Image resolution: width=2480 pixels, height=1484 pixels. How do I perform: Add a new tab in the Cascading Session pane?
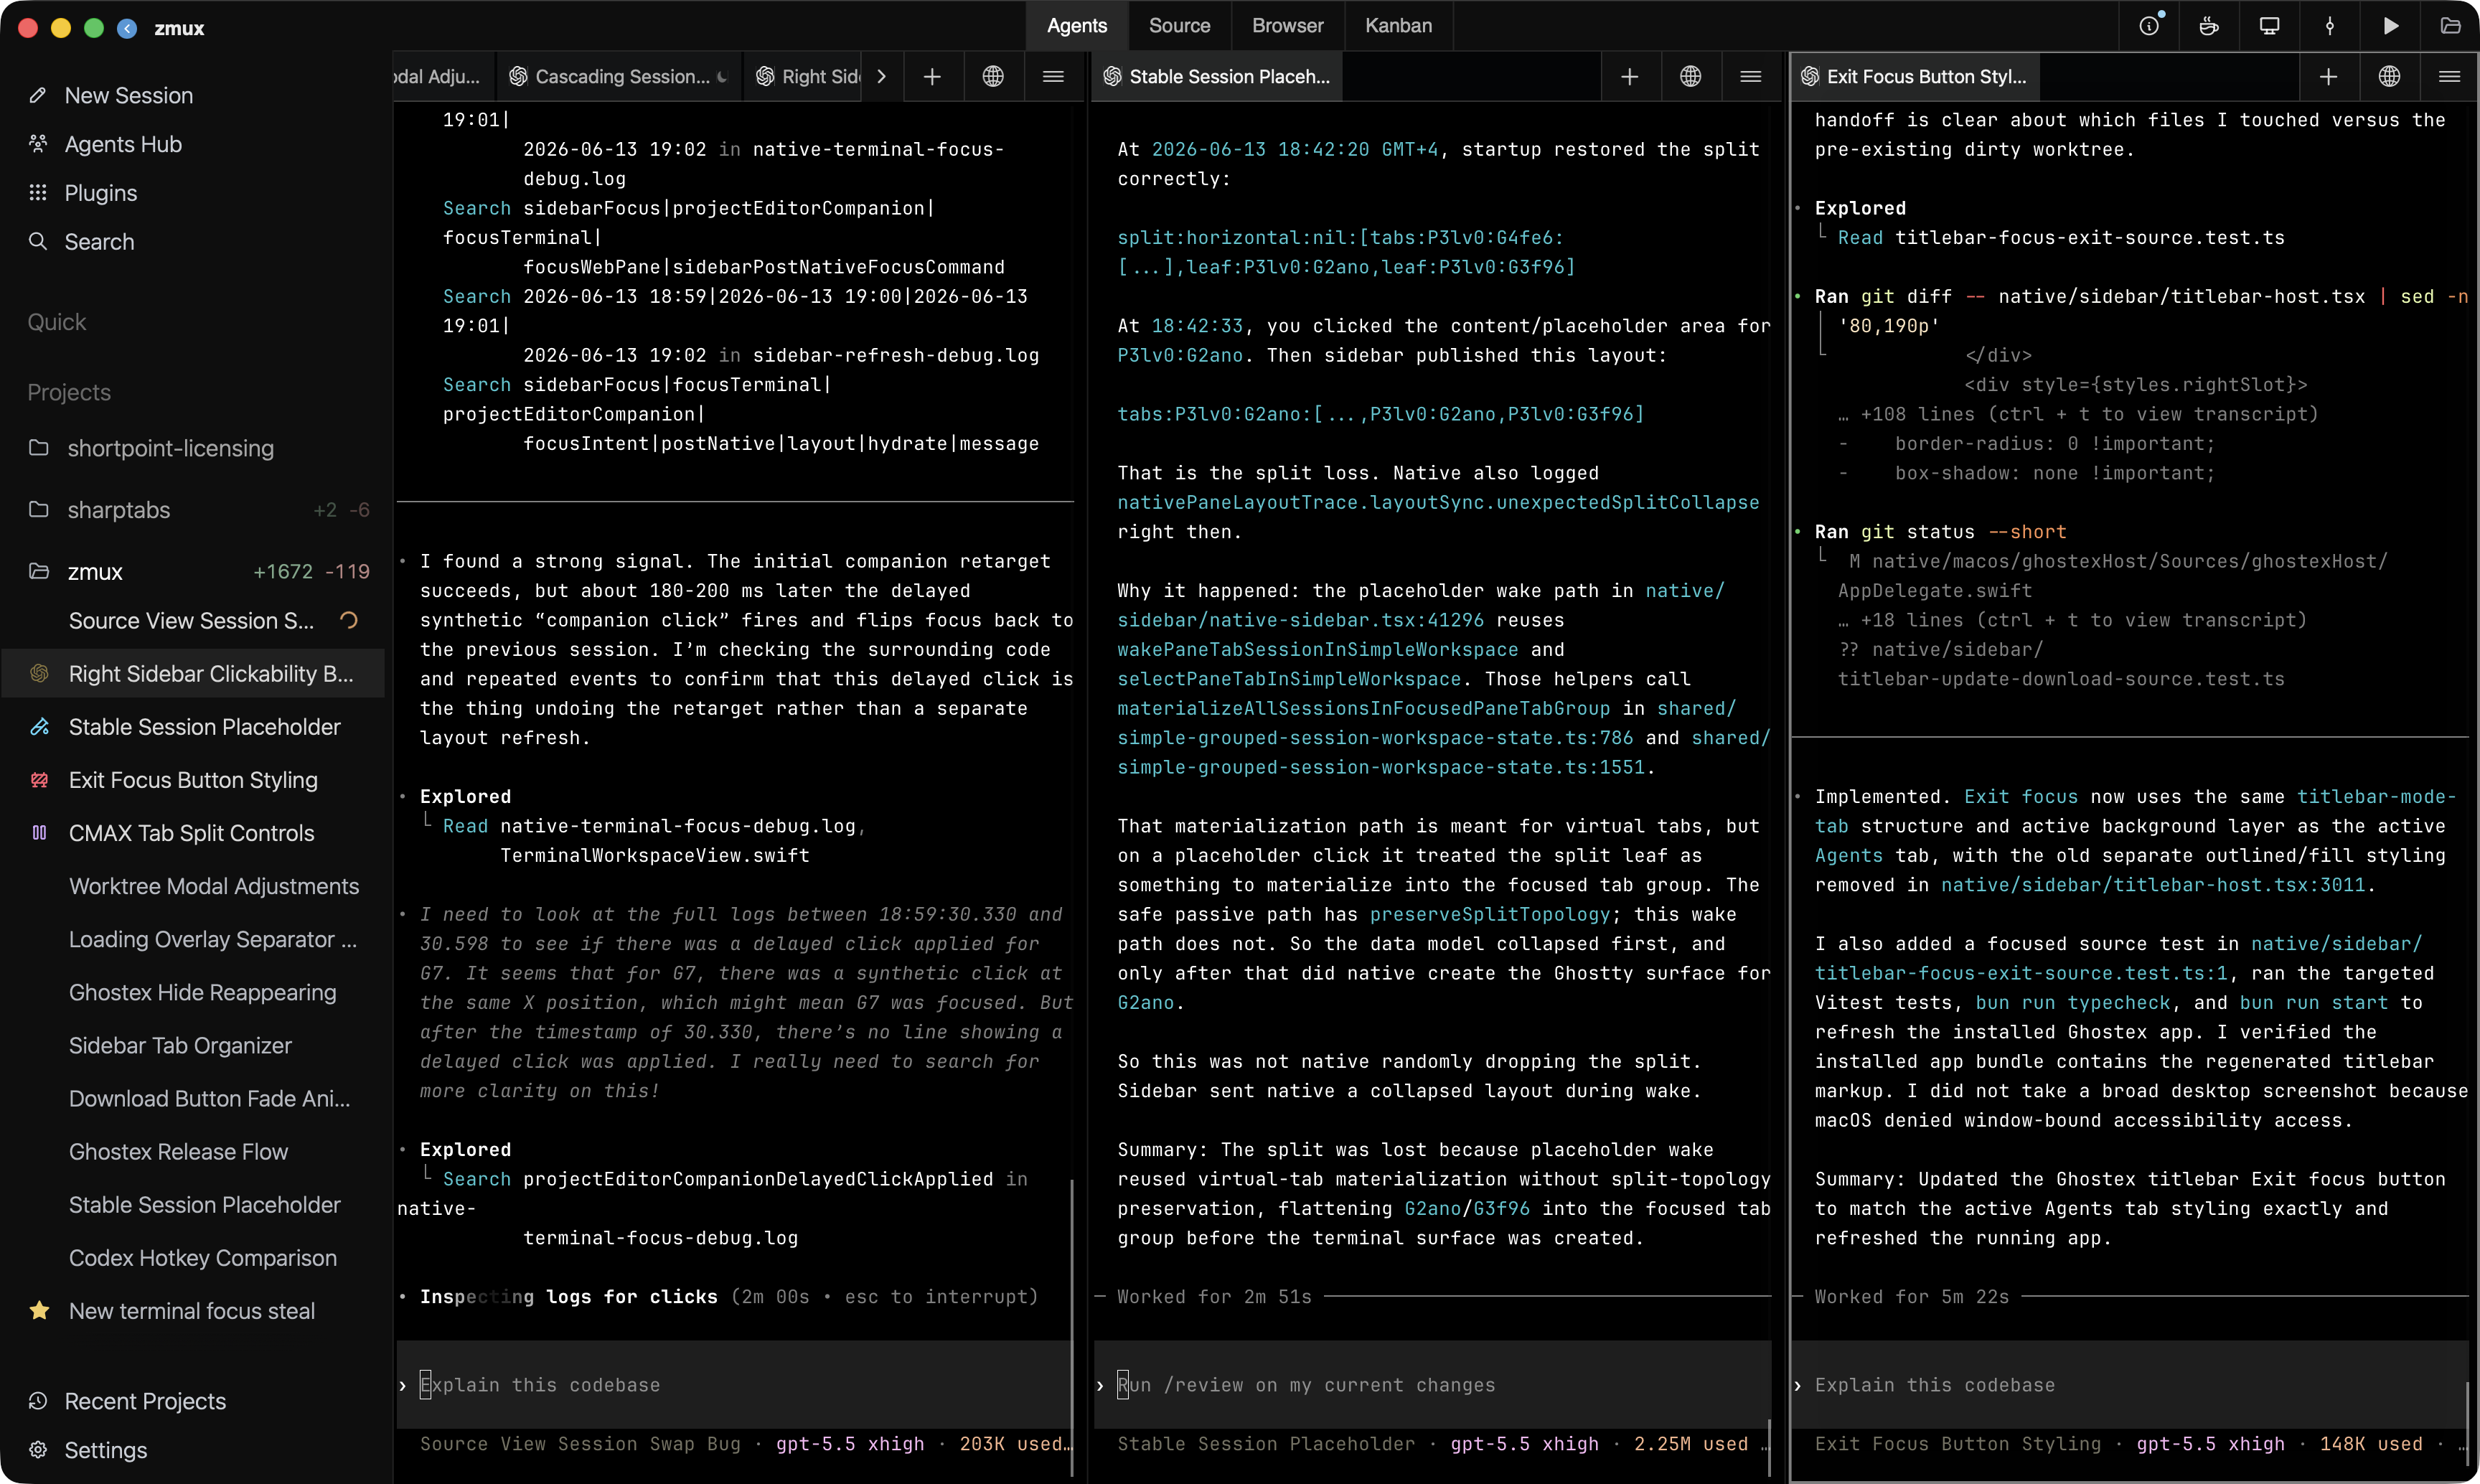tap(932, 76)
